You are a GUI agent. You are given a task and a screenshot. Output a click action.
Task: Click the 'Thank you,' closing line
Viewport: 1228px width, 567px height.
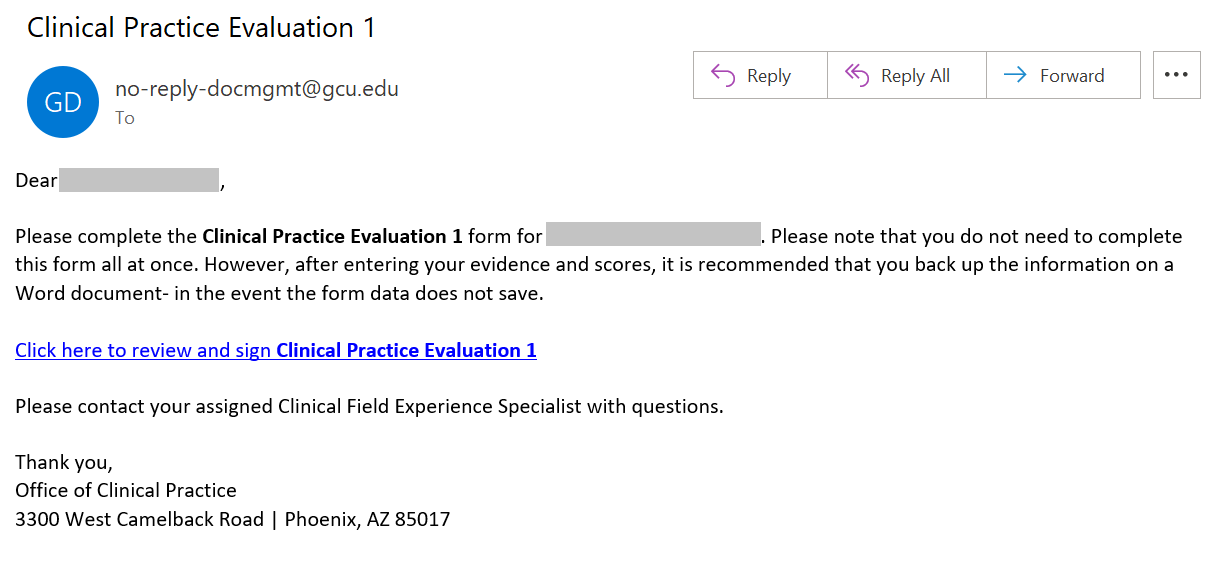64,462
